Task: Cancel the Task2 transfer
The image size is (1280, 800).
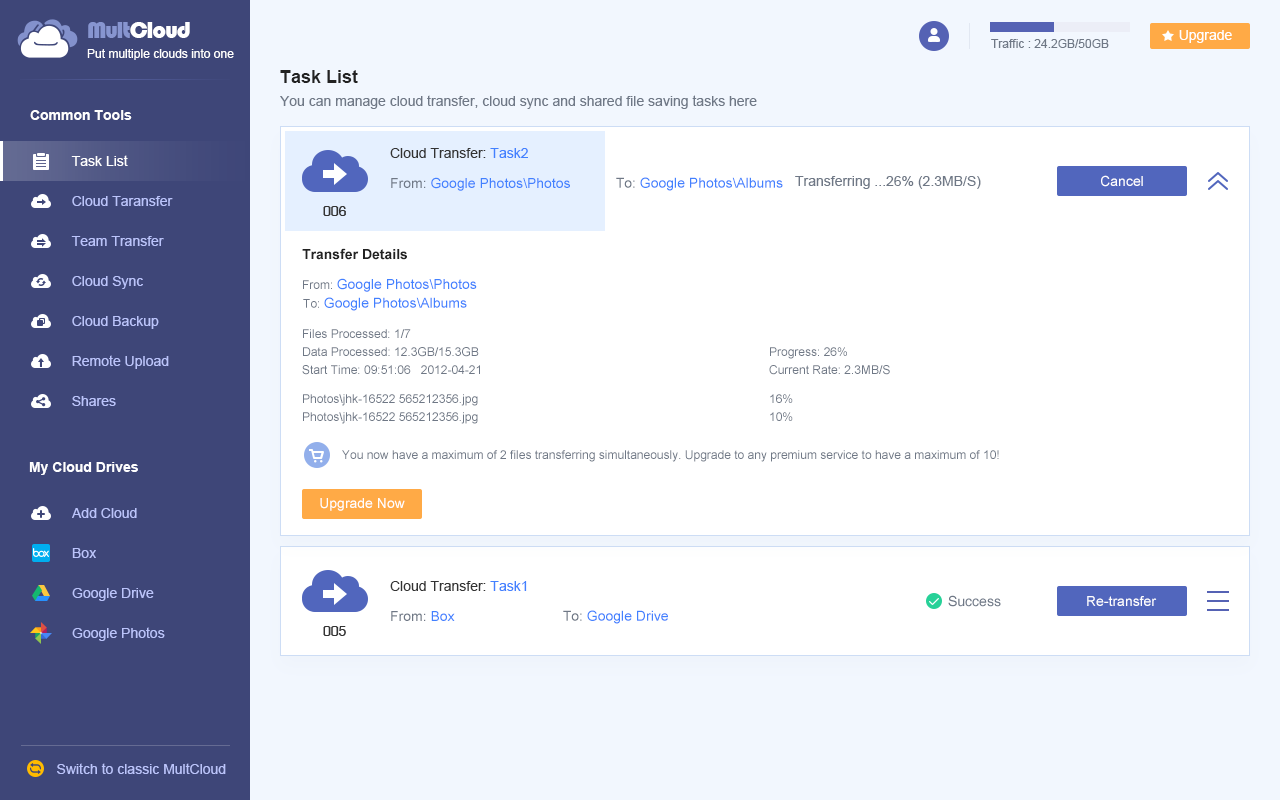Action: click(1121, 181)
